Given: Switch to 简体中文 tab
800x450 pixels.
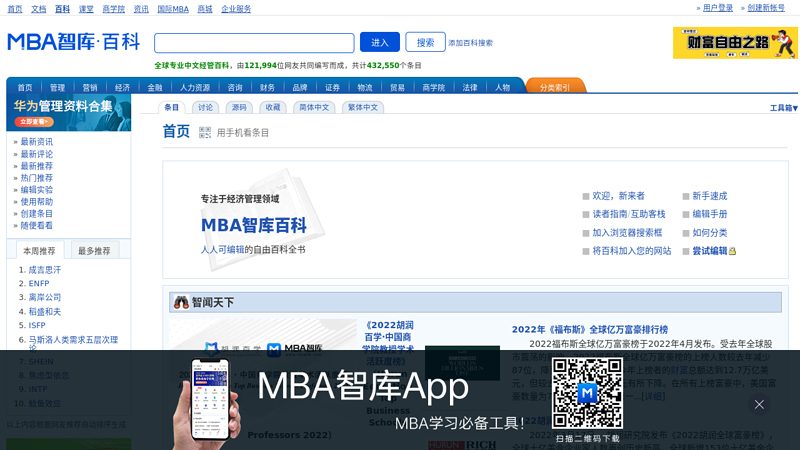Looking at the screenshot, I should (x=314, y=107).
